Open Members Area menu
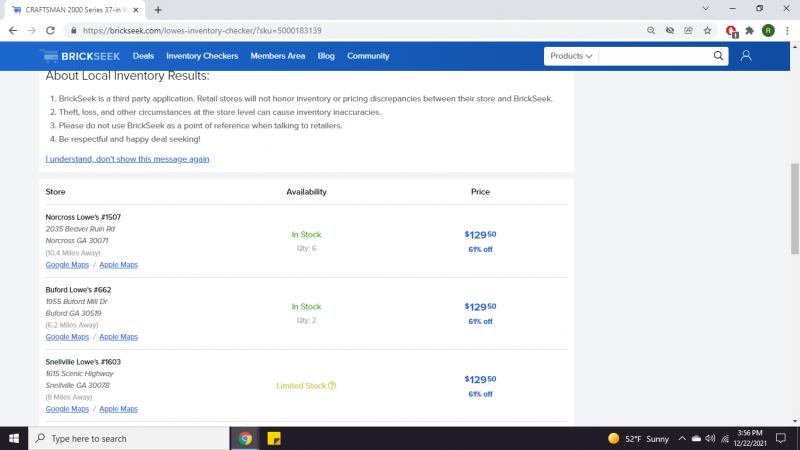 [278, 56]
